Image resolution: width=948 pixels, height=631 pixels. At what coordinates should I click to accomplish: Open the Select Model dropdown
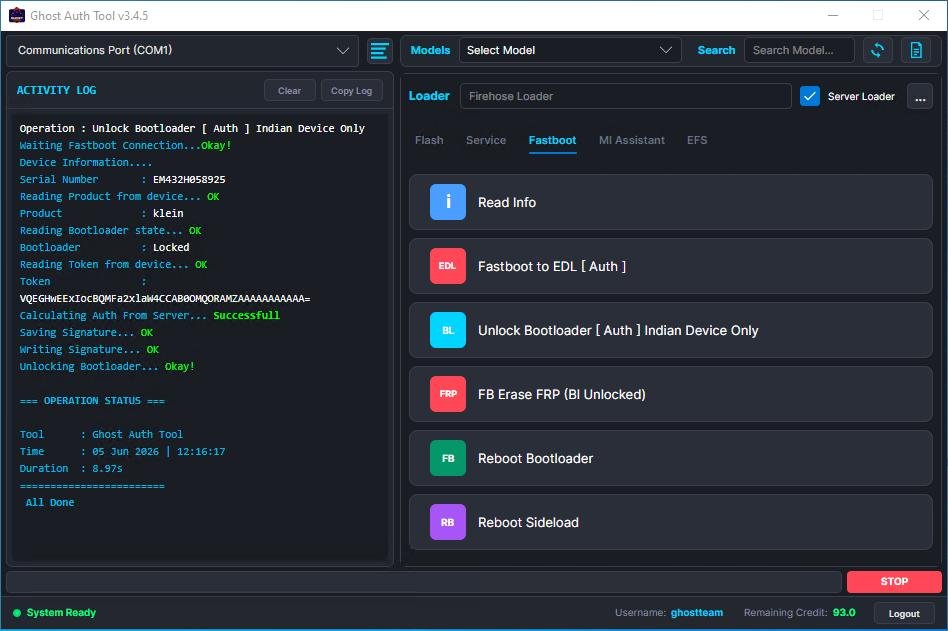point(570,50)
